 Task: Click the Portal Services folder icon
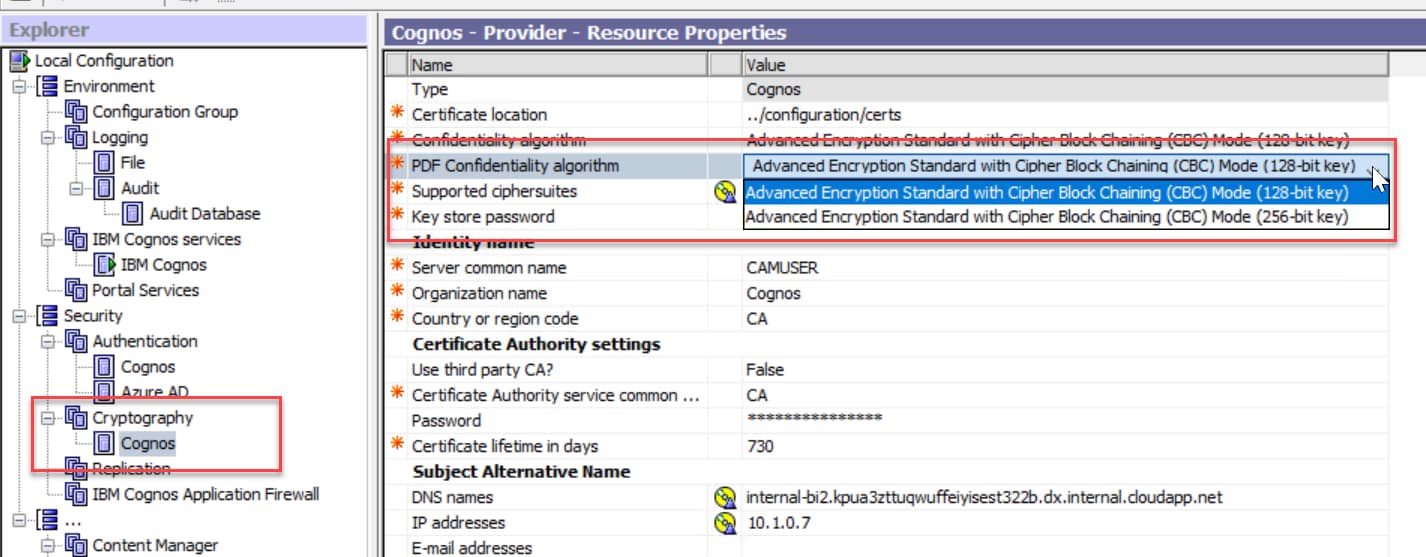pyautogui.click(x=76, y=290)
